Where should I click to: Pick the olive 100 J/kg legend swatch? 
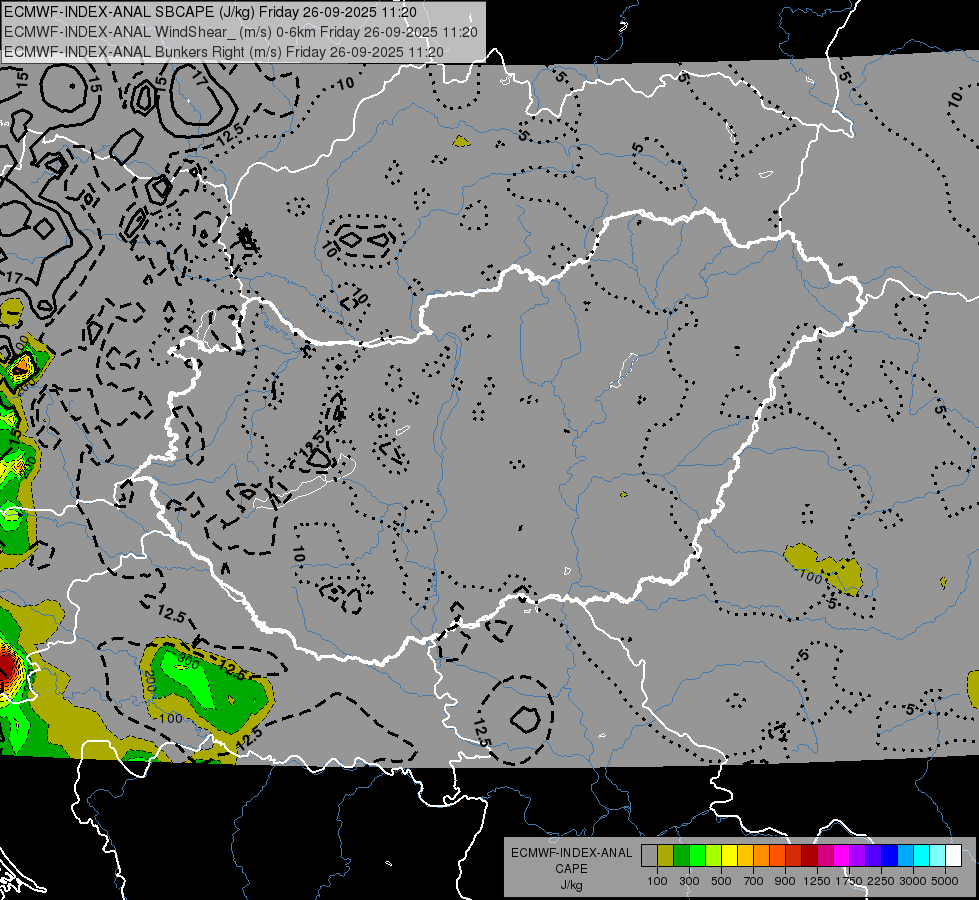pos(666,855)
